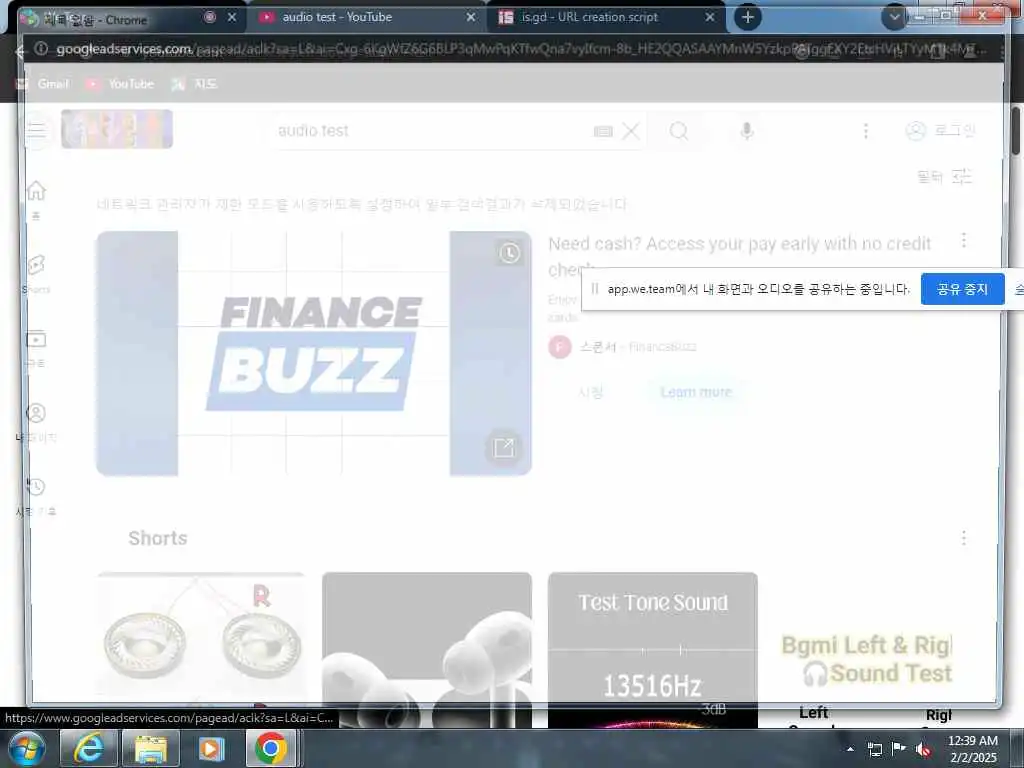Image resolution: width=1024 pixels, height=768 pixels.
Task: Click the YouTube logo at top-left
Action: tap(117, 129)
